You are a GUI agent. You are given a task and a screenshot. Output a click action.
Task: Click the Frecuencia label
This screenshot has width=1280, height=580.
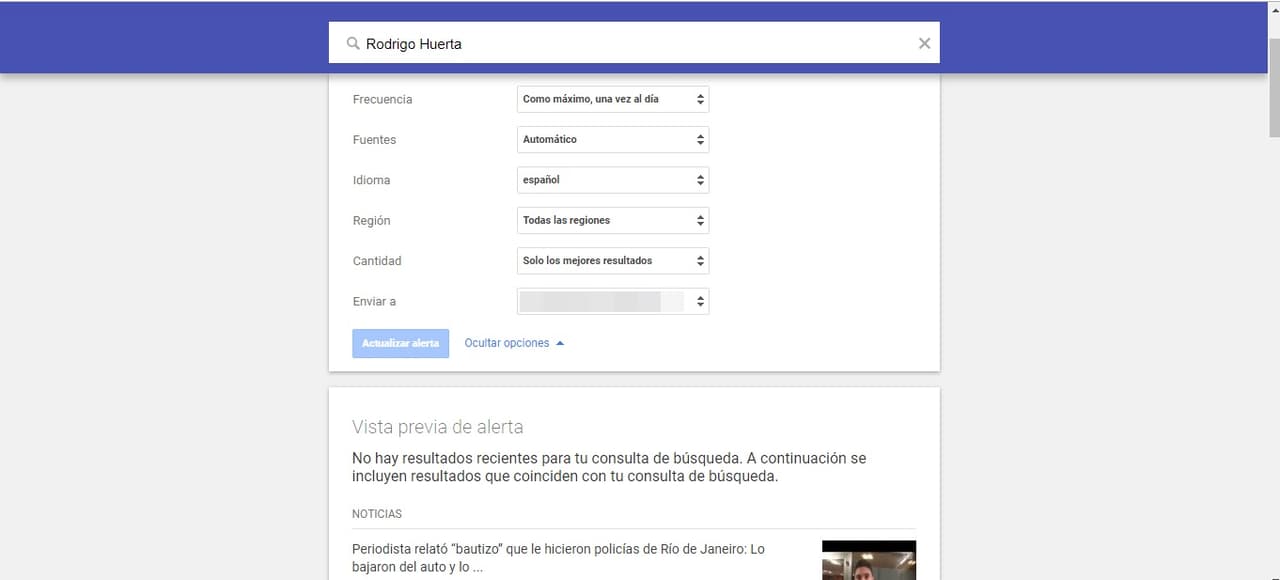click(x=382, y=100)
